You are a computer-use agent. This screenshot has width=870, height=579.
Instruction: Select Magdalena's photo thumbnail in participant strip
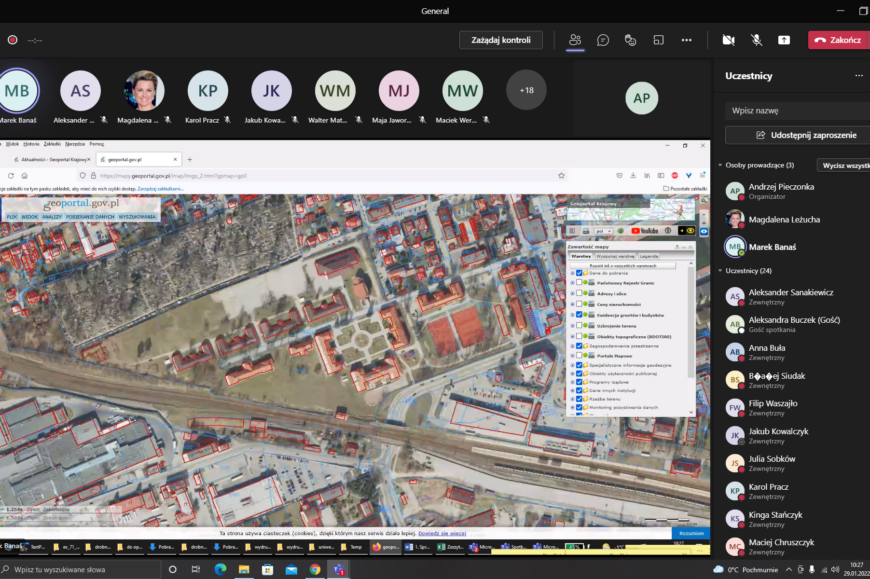click(x=144, y=90)
